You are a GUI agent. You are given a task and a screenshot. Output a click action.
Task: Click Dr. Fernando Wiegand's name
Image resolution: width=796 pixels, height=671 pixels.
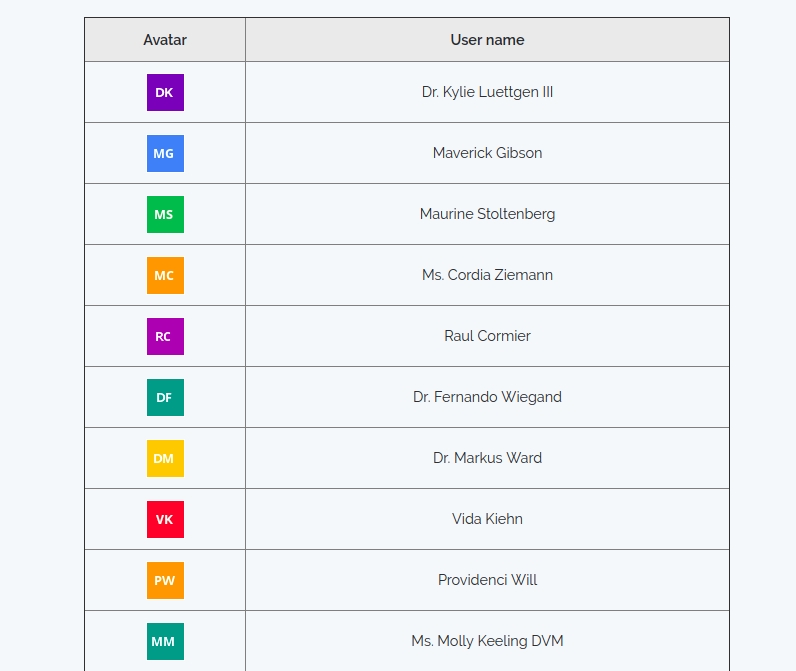(x=487, y=397)
